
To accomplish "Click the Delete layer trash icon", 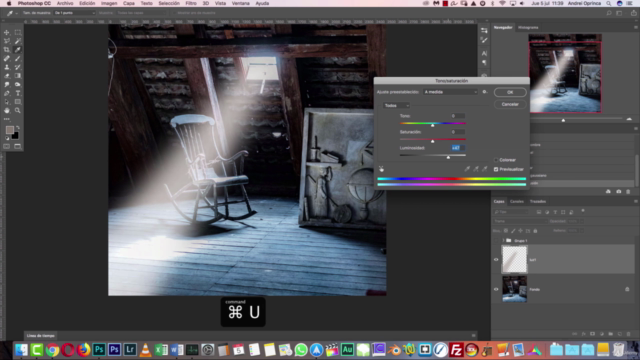I will (629, 334).
